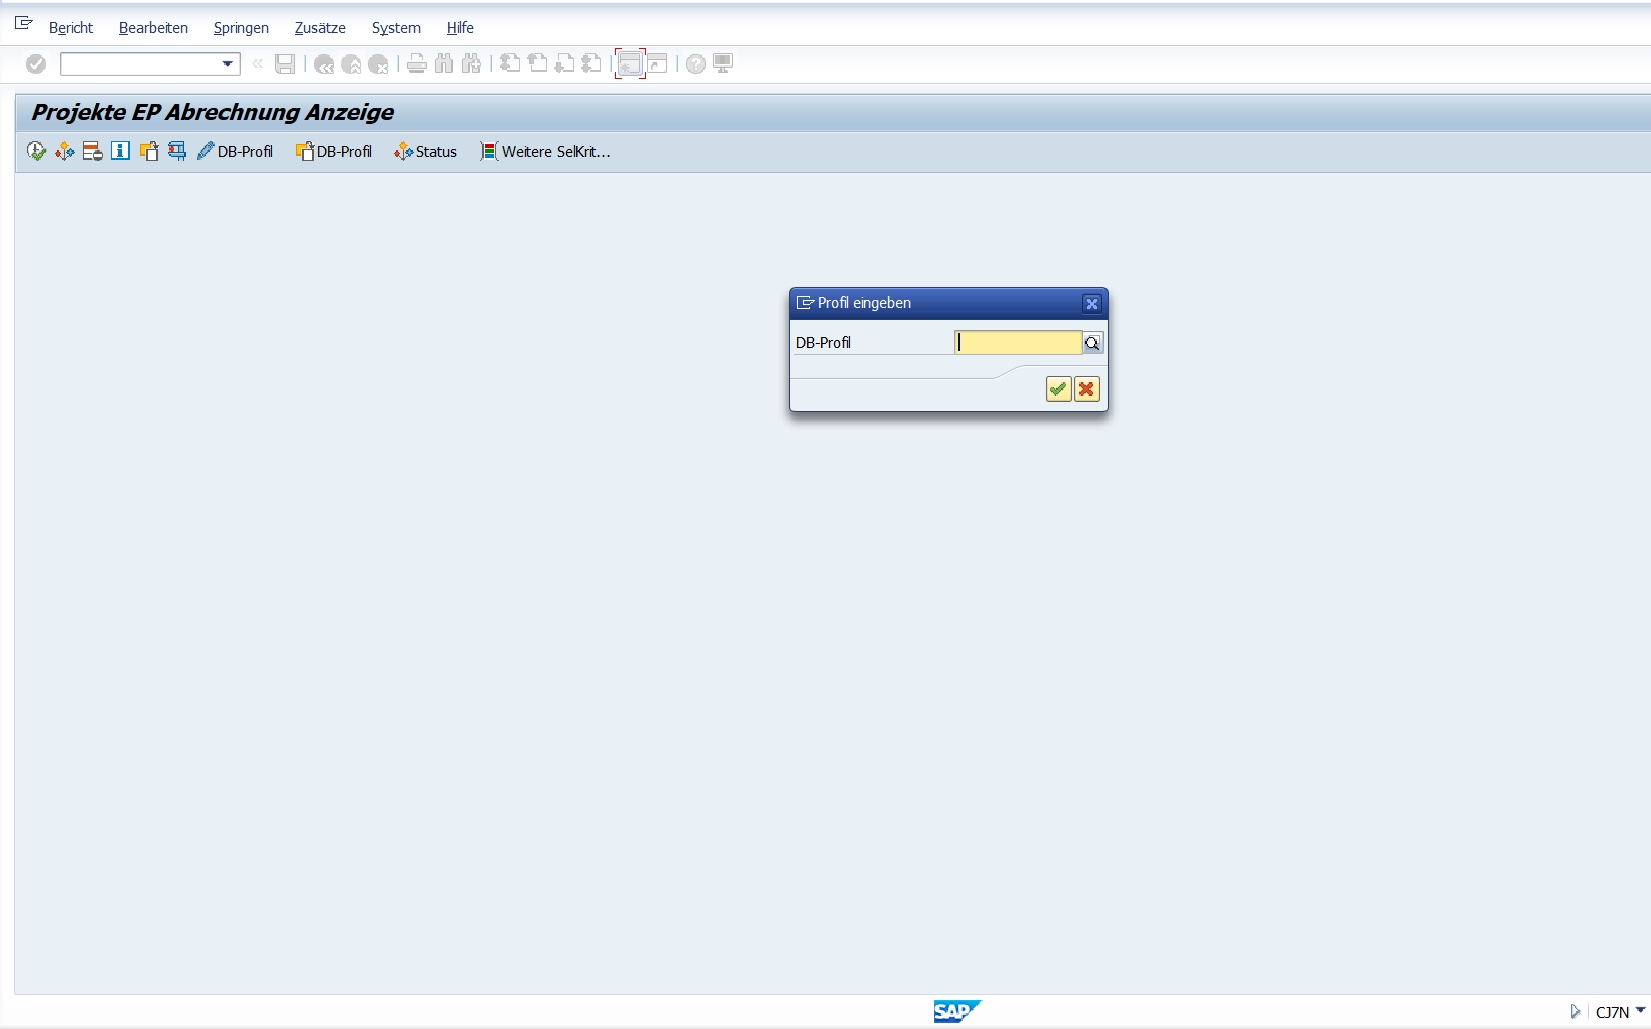1651x1029 pixels.
Task: Click the Print icon
Action: pyautogui.click(x=417, y=64)
